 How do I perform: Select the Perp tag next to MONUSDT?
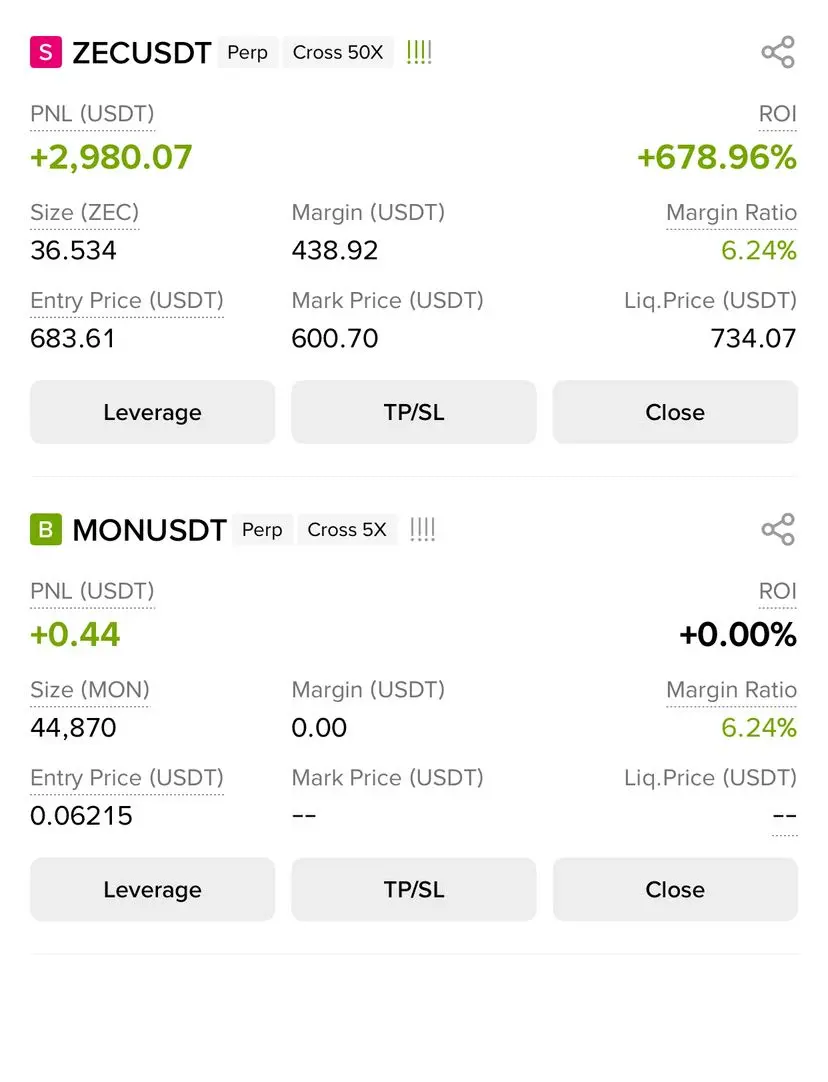(x=262, y=530)
